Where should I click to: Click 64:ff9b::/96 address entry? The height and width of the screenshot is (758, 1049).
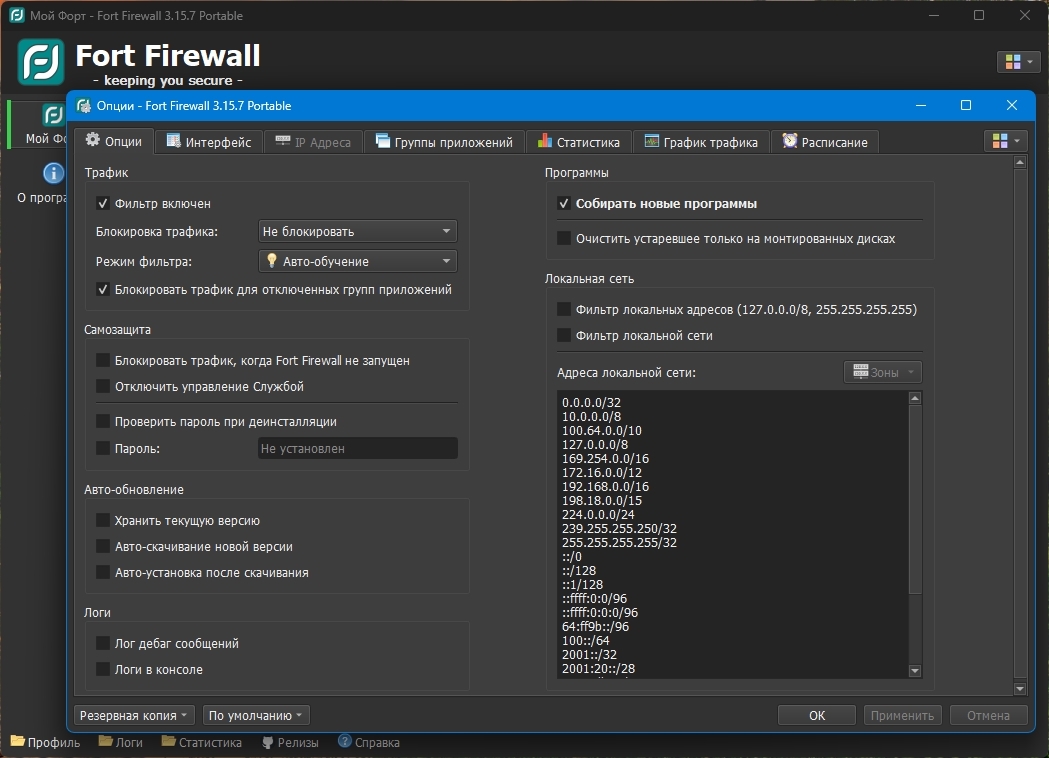pyautogui.click(x=595, y=627)
